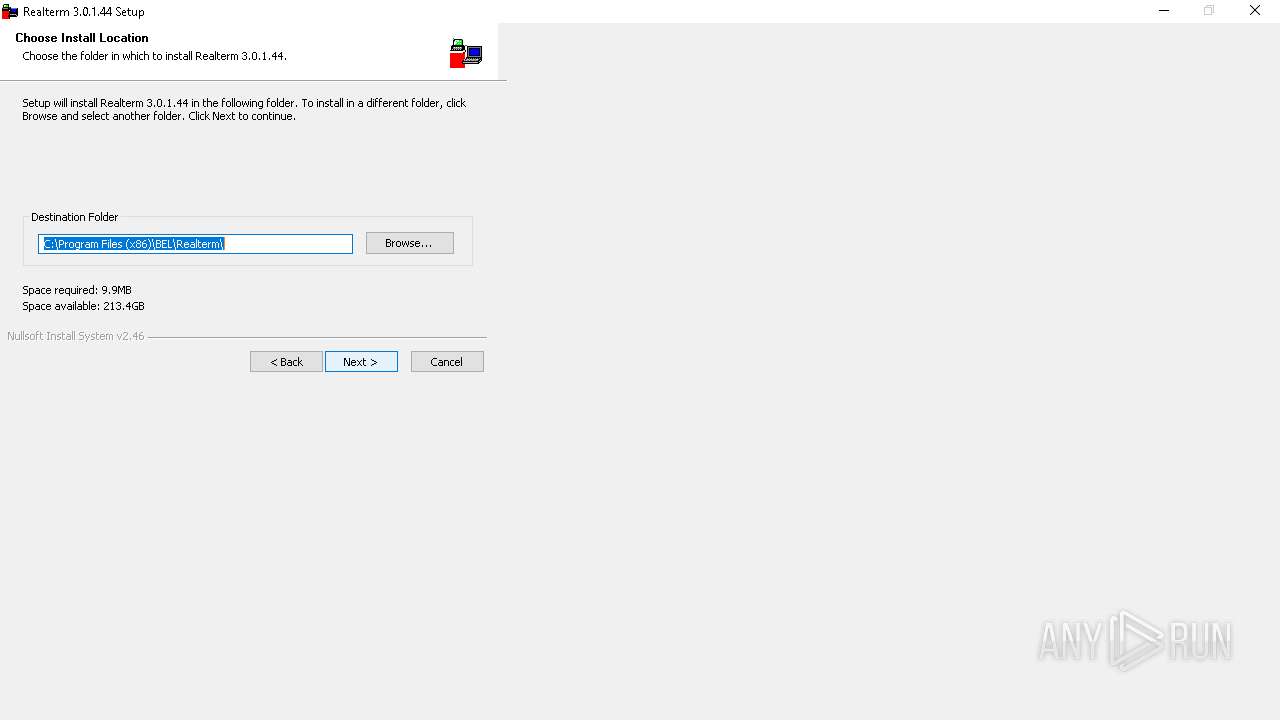Focus the Destination Folder path field
Viewport: 1280px width, 720px height.
(x=195, y=244)
